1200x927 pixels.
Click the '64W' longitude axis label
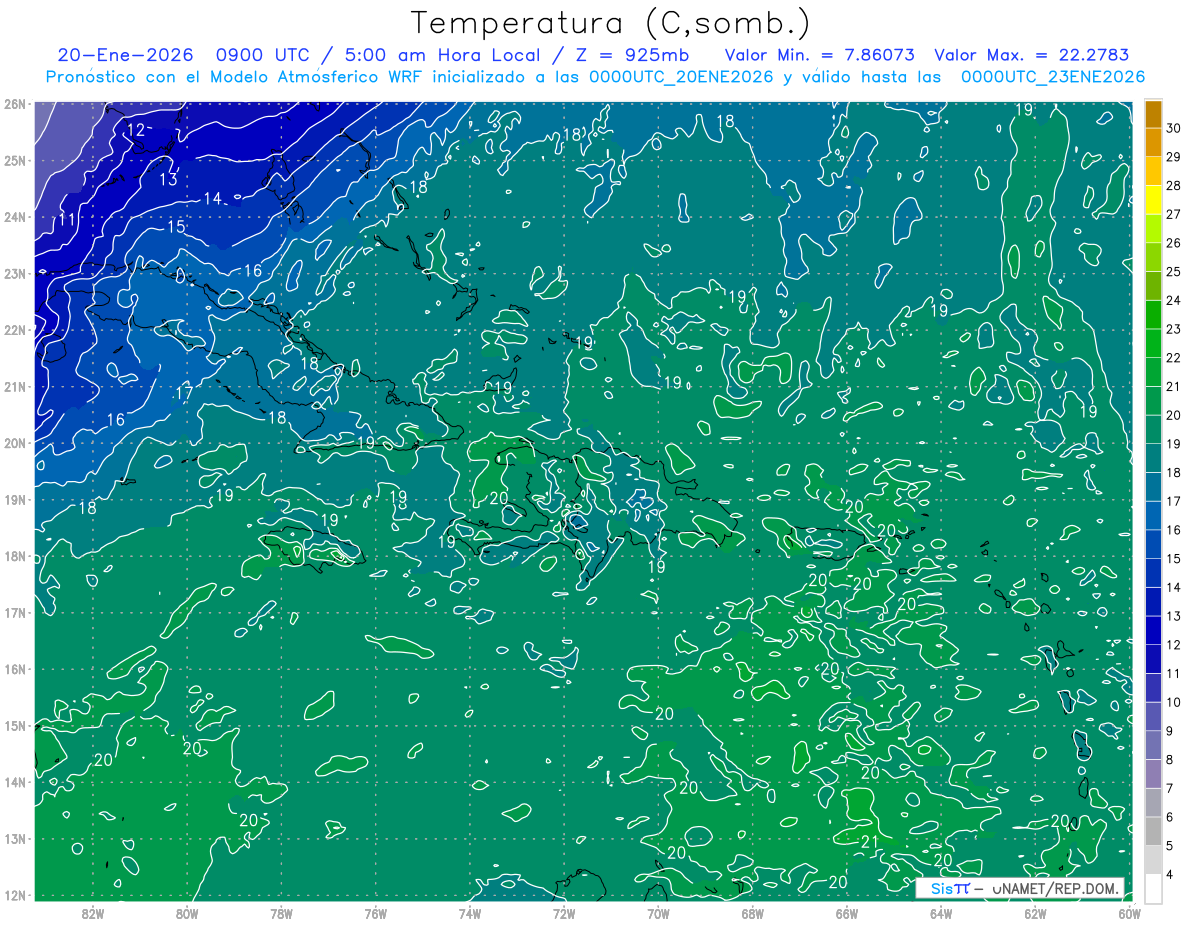[x=941, y=913]
